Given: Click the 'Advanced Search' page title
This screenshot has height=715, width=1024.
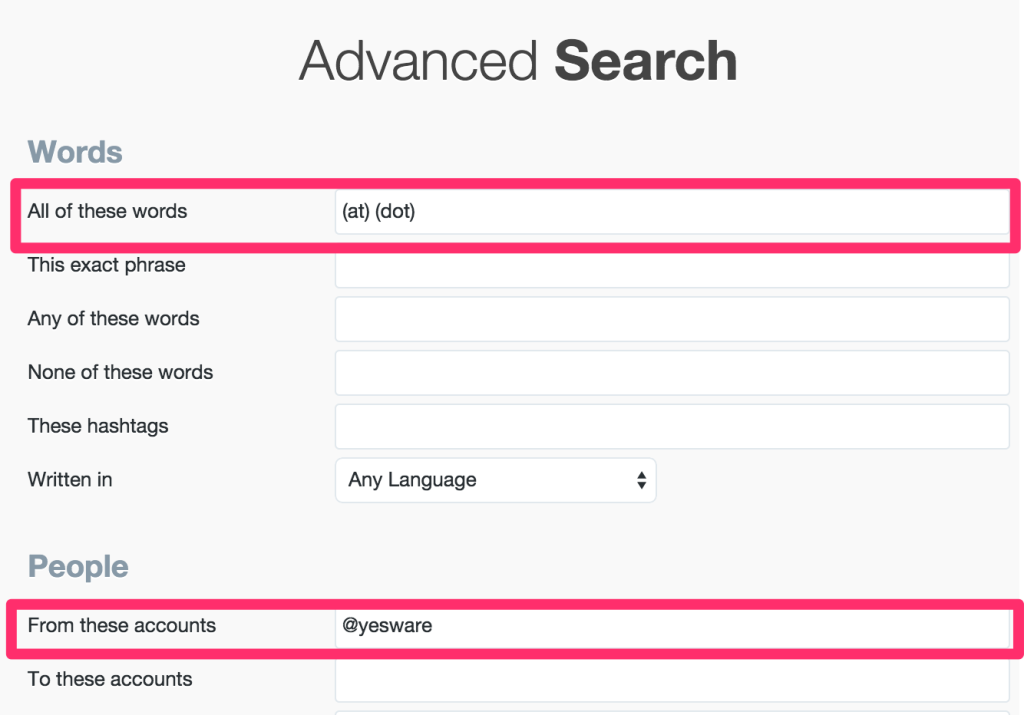Looking at the screenshot, I should tap(518, 61).
